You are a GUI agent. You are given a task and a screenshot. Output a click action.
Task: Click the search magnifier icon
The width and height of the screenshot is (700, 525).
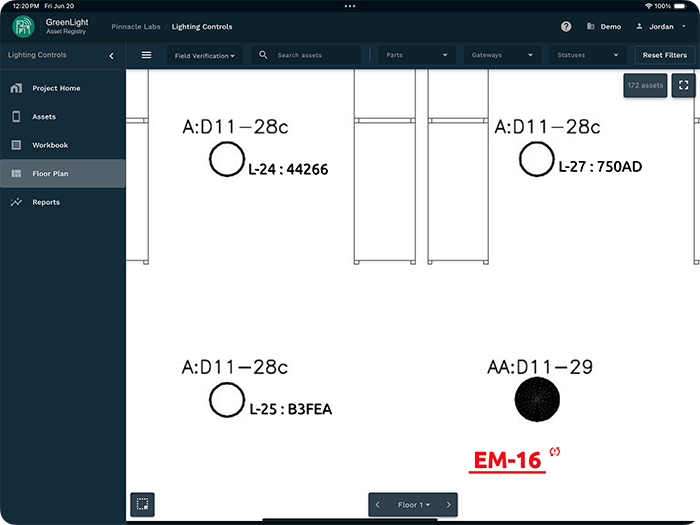(263, 55)
